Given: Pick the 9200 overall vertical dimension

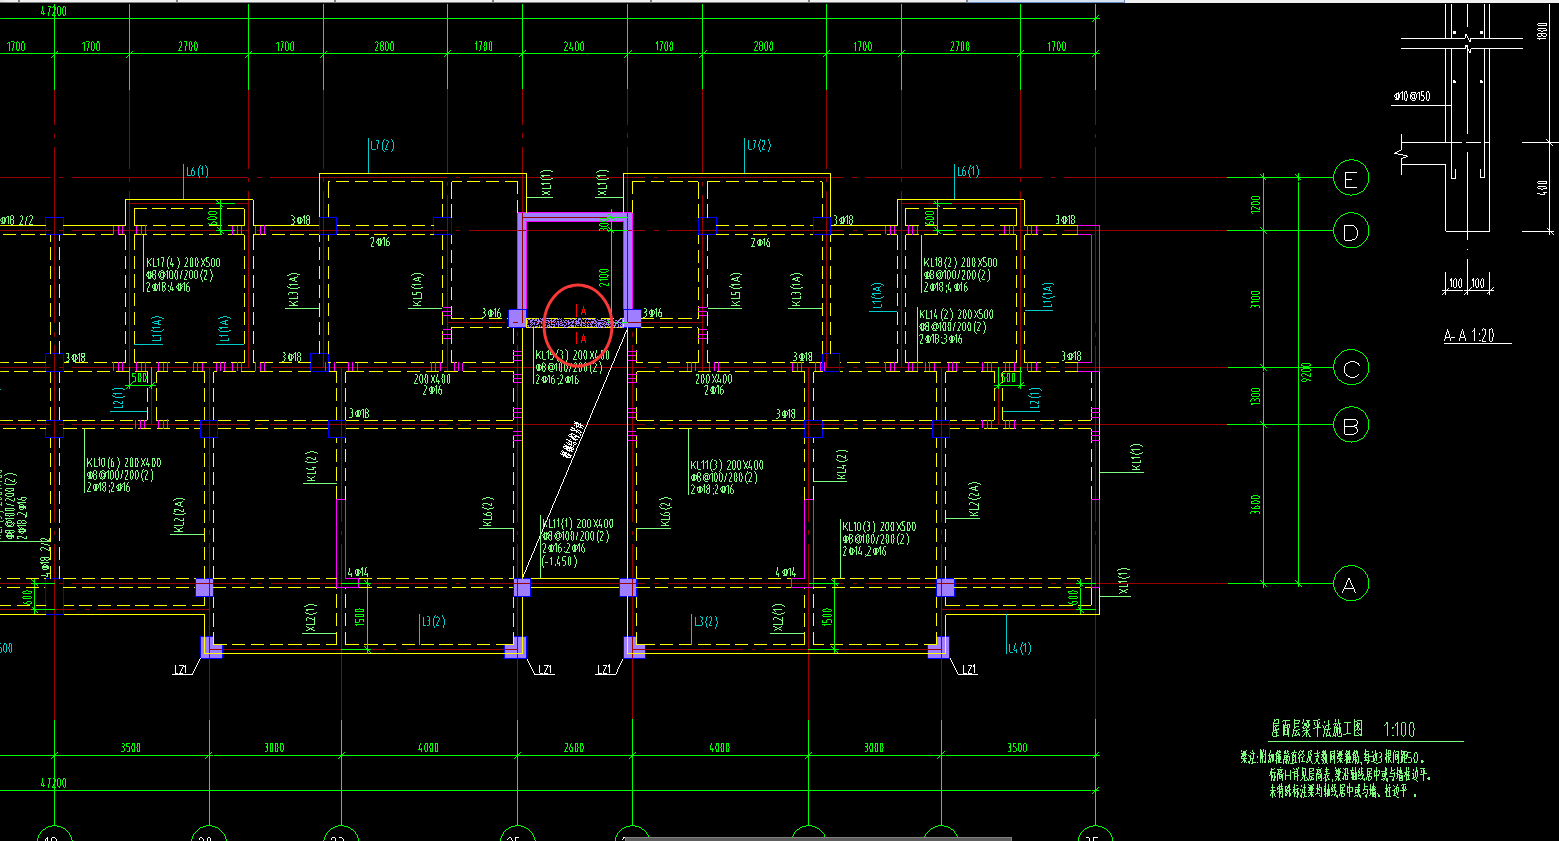Looking at the screenshot, I should pyautogui.click(x=1307, y=371).
